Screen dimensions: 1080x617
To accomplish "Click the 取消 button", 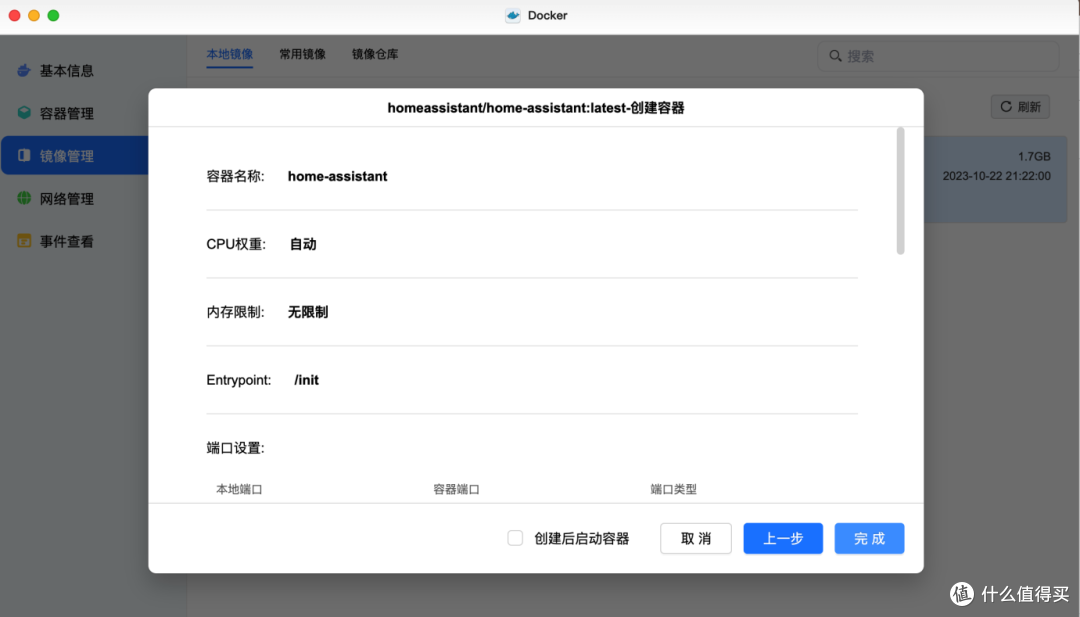I will coord(696,538).
